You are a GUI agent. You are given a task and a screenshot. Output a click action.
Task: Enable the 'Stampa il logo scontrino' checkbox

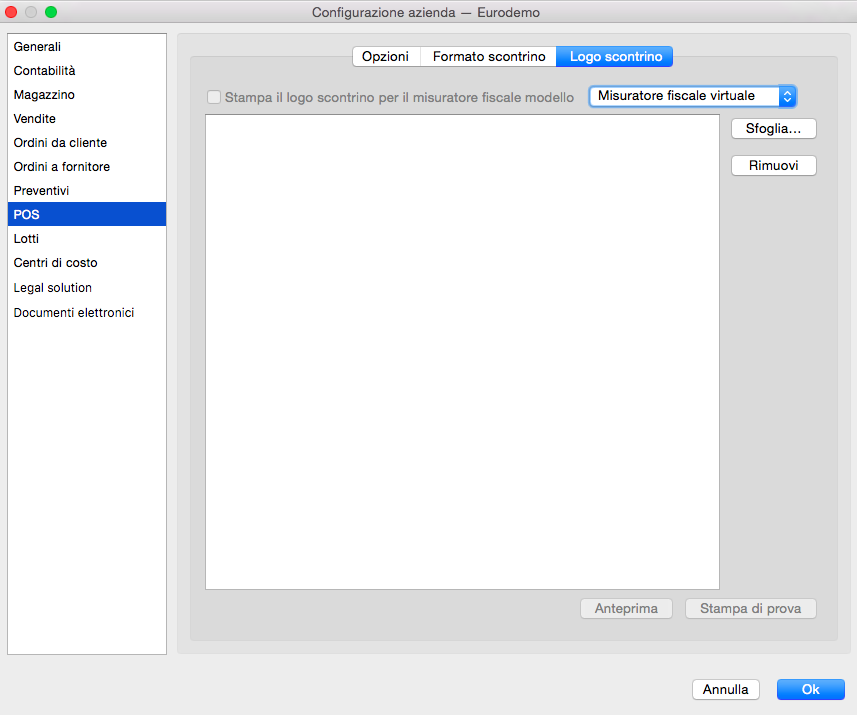point(213,98)
